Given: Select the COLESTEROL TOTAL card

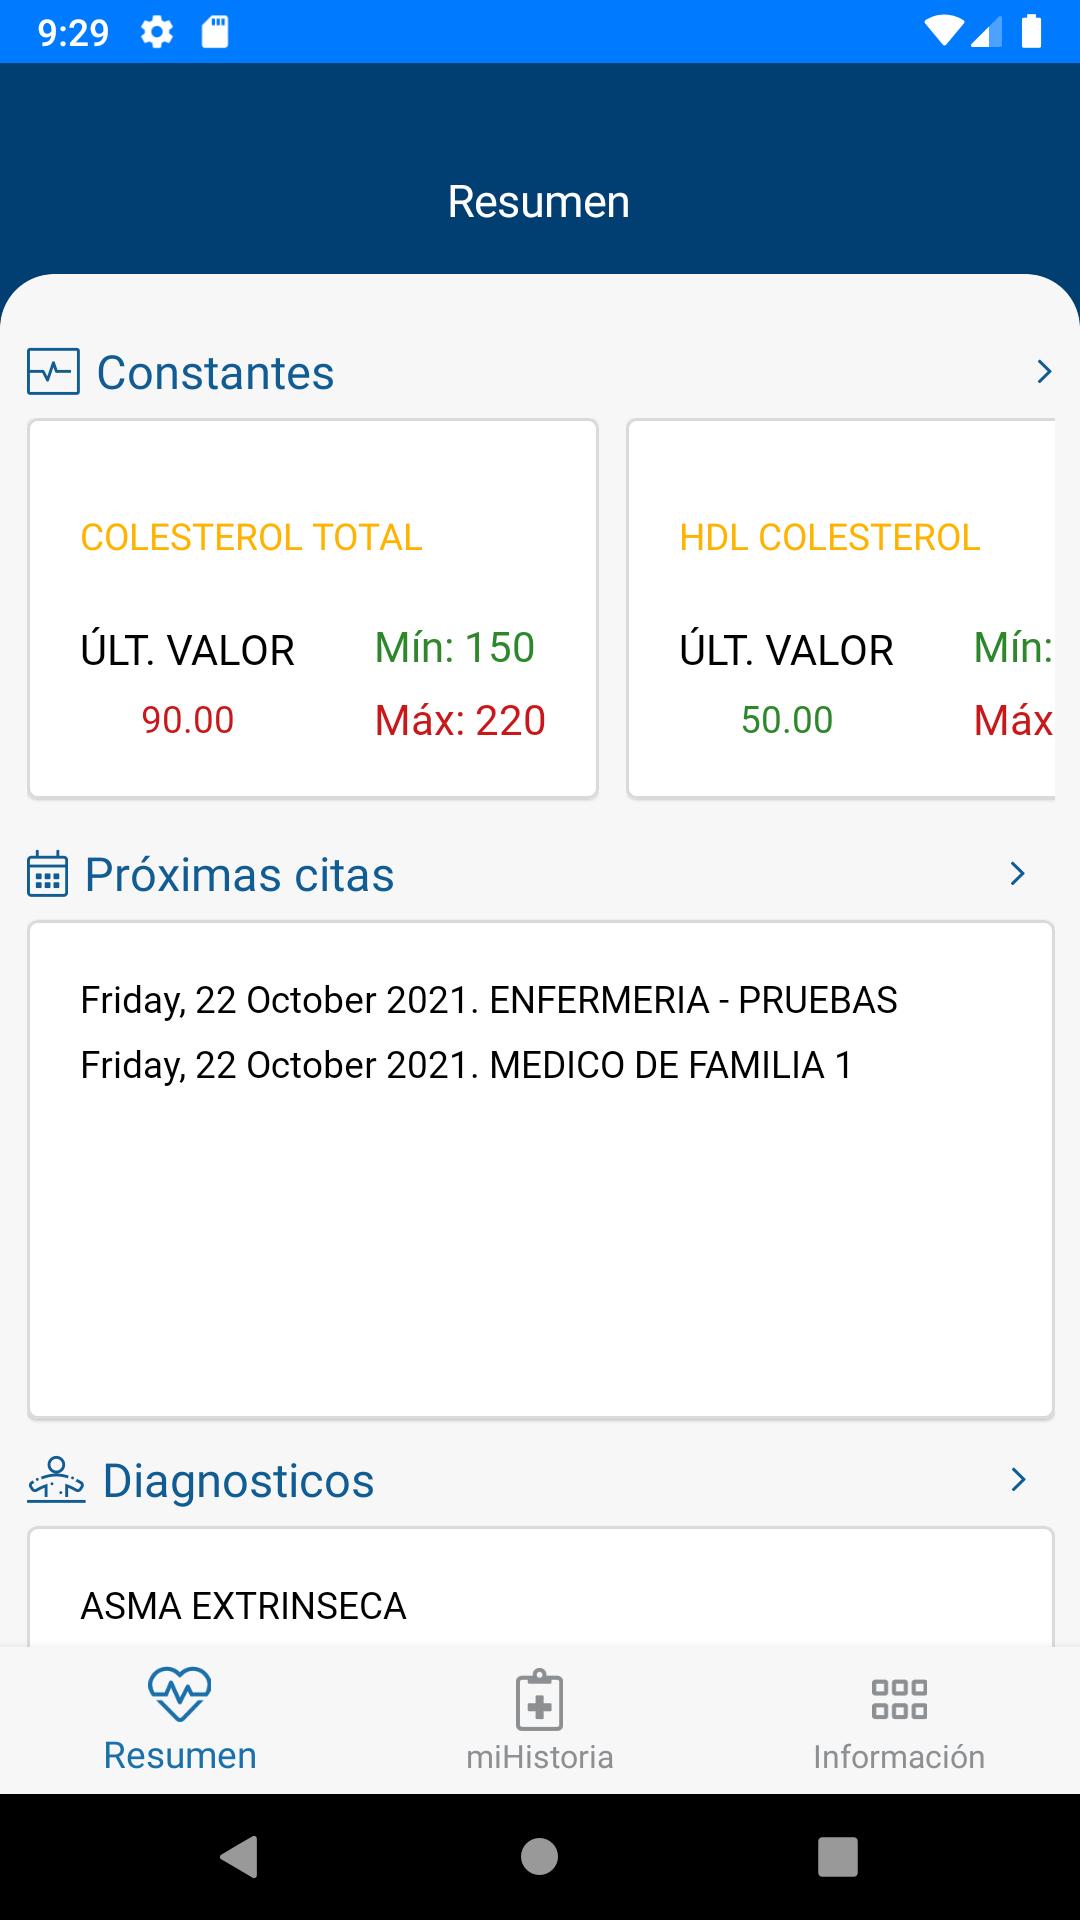Looking at the screenshot, I should click(313, 608).
